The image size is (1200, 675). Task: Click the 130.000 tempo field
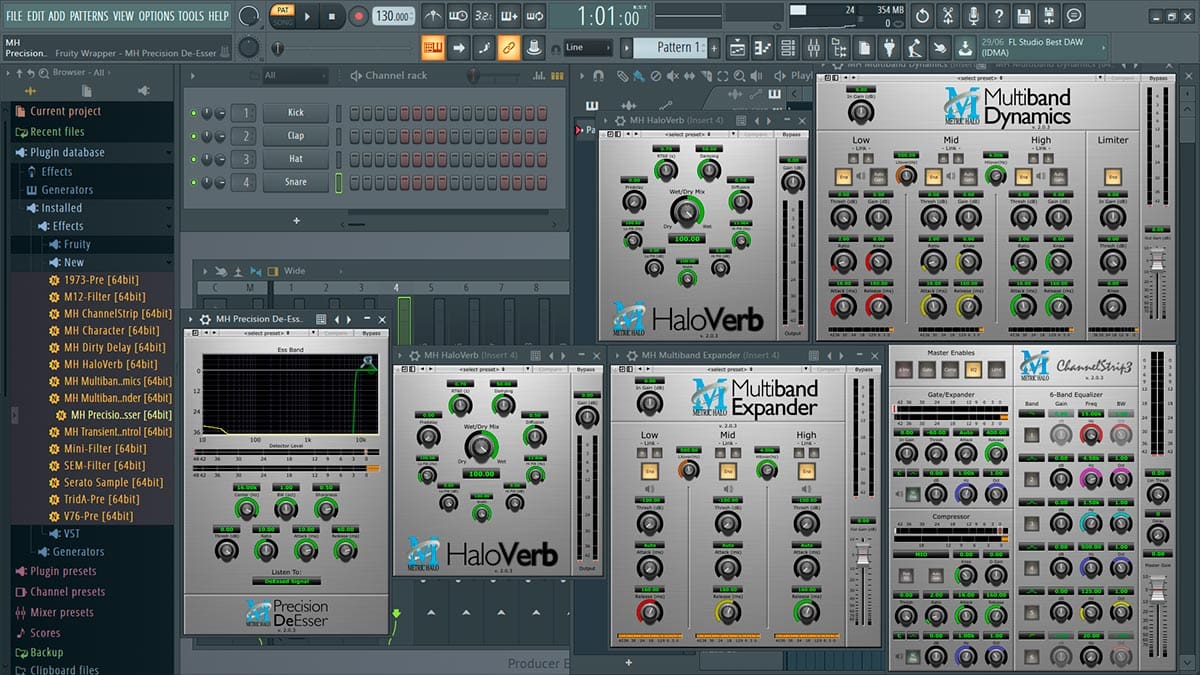pos(393,16)
